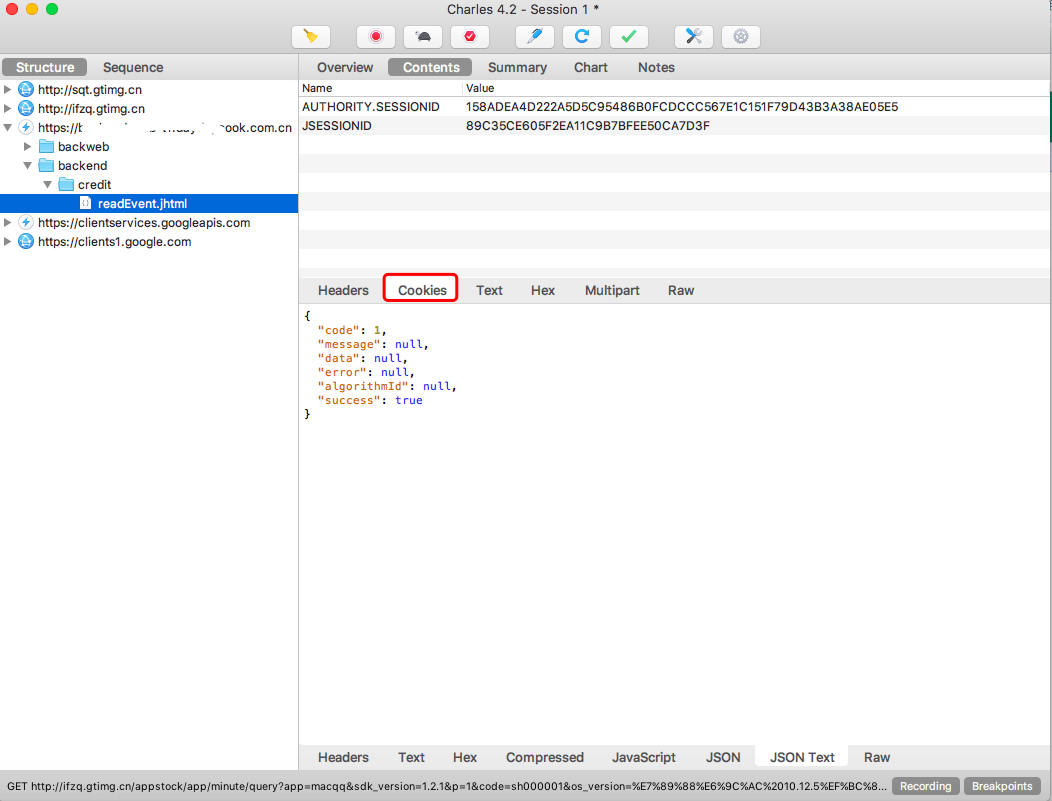Select the readEvent.jhtml request
This screenshot has width=1052, height=801.
(x=149, y=203)
